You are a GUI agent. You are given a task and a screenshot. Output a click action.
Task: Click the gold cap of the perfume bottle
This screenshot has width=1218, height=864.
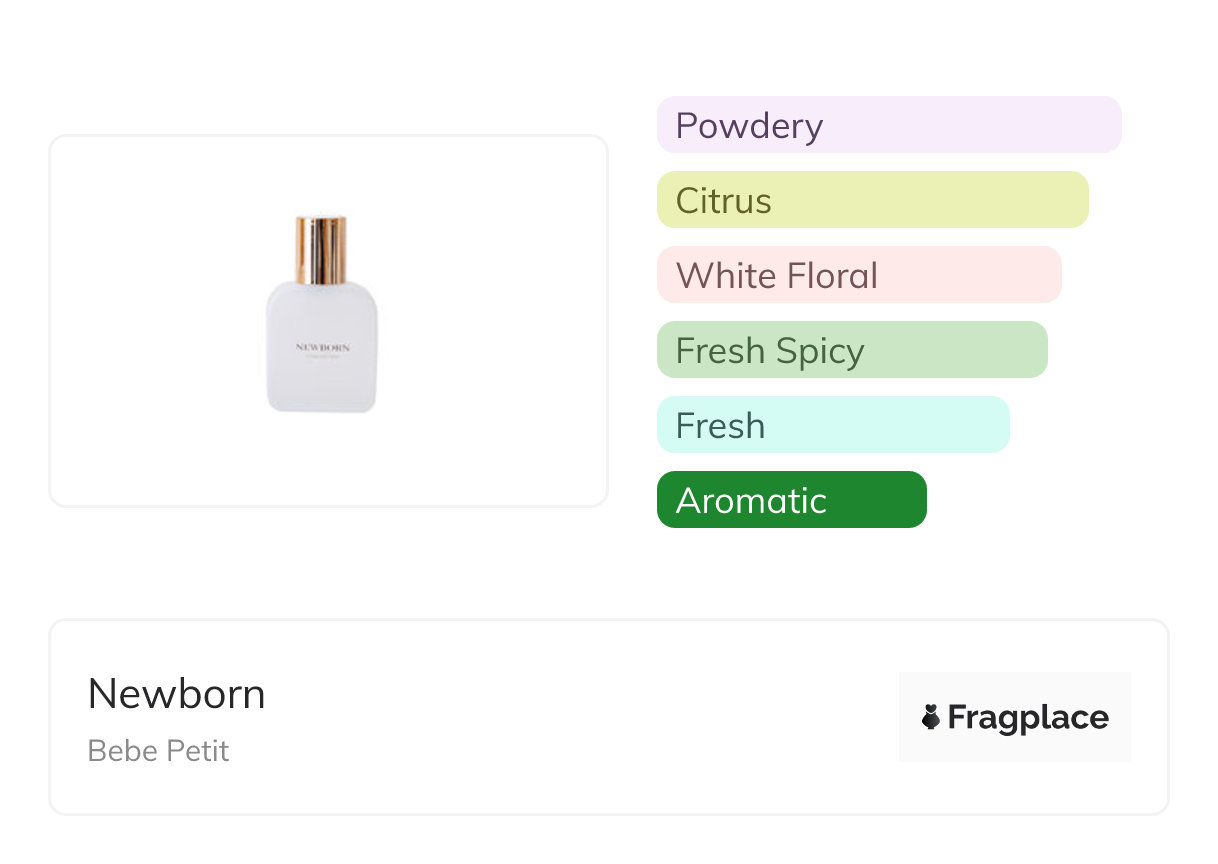(x=321, y=249)
